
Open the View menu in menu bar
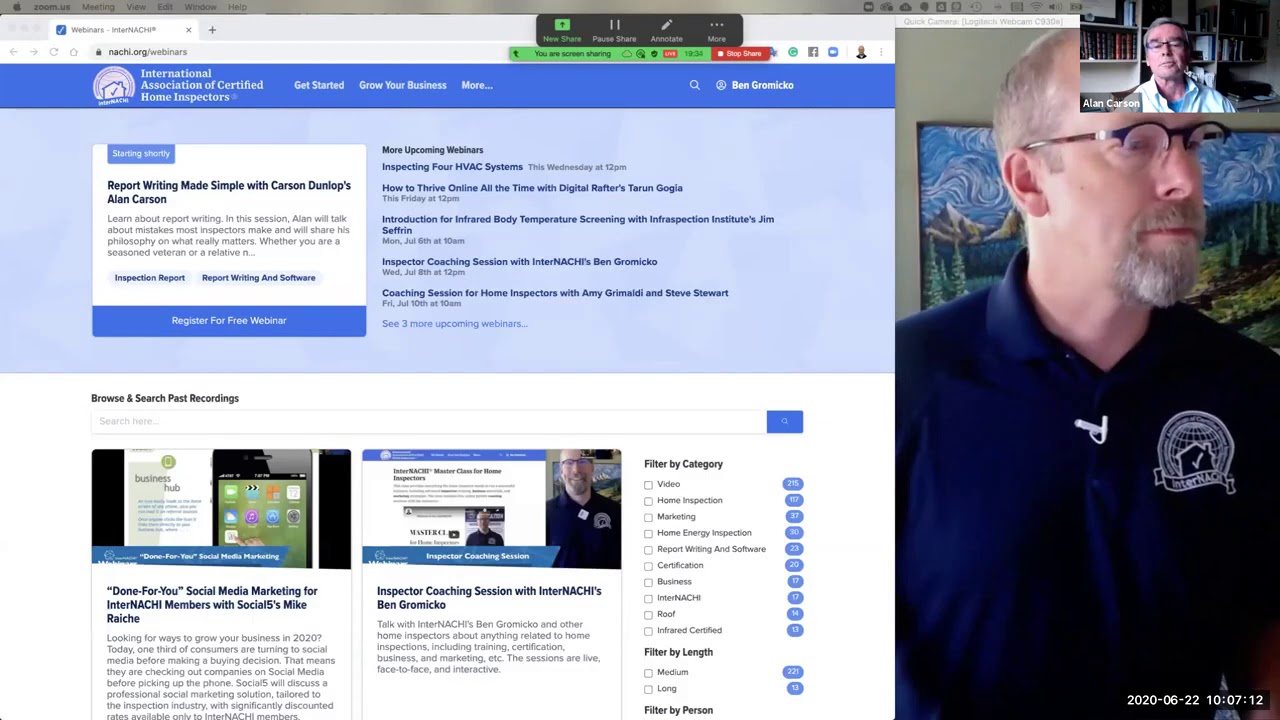click(x=136, y=7)
